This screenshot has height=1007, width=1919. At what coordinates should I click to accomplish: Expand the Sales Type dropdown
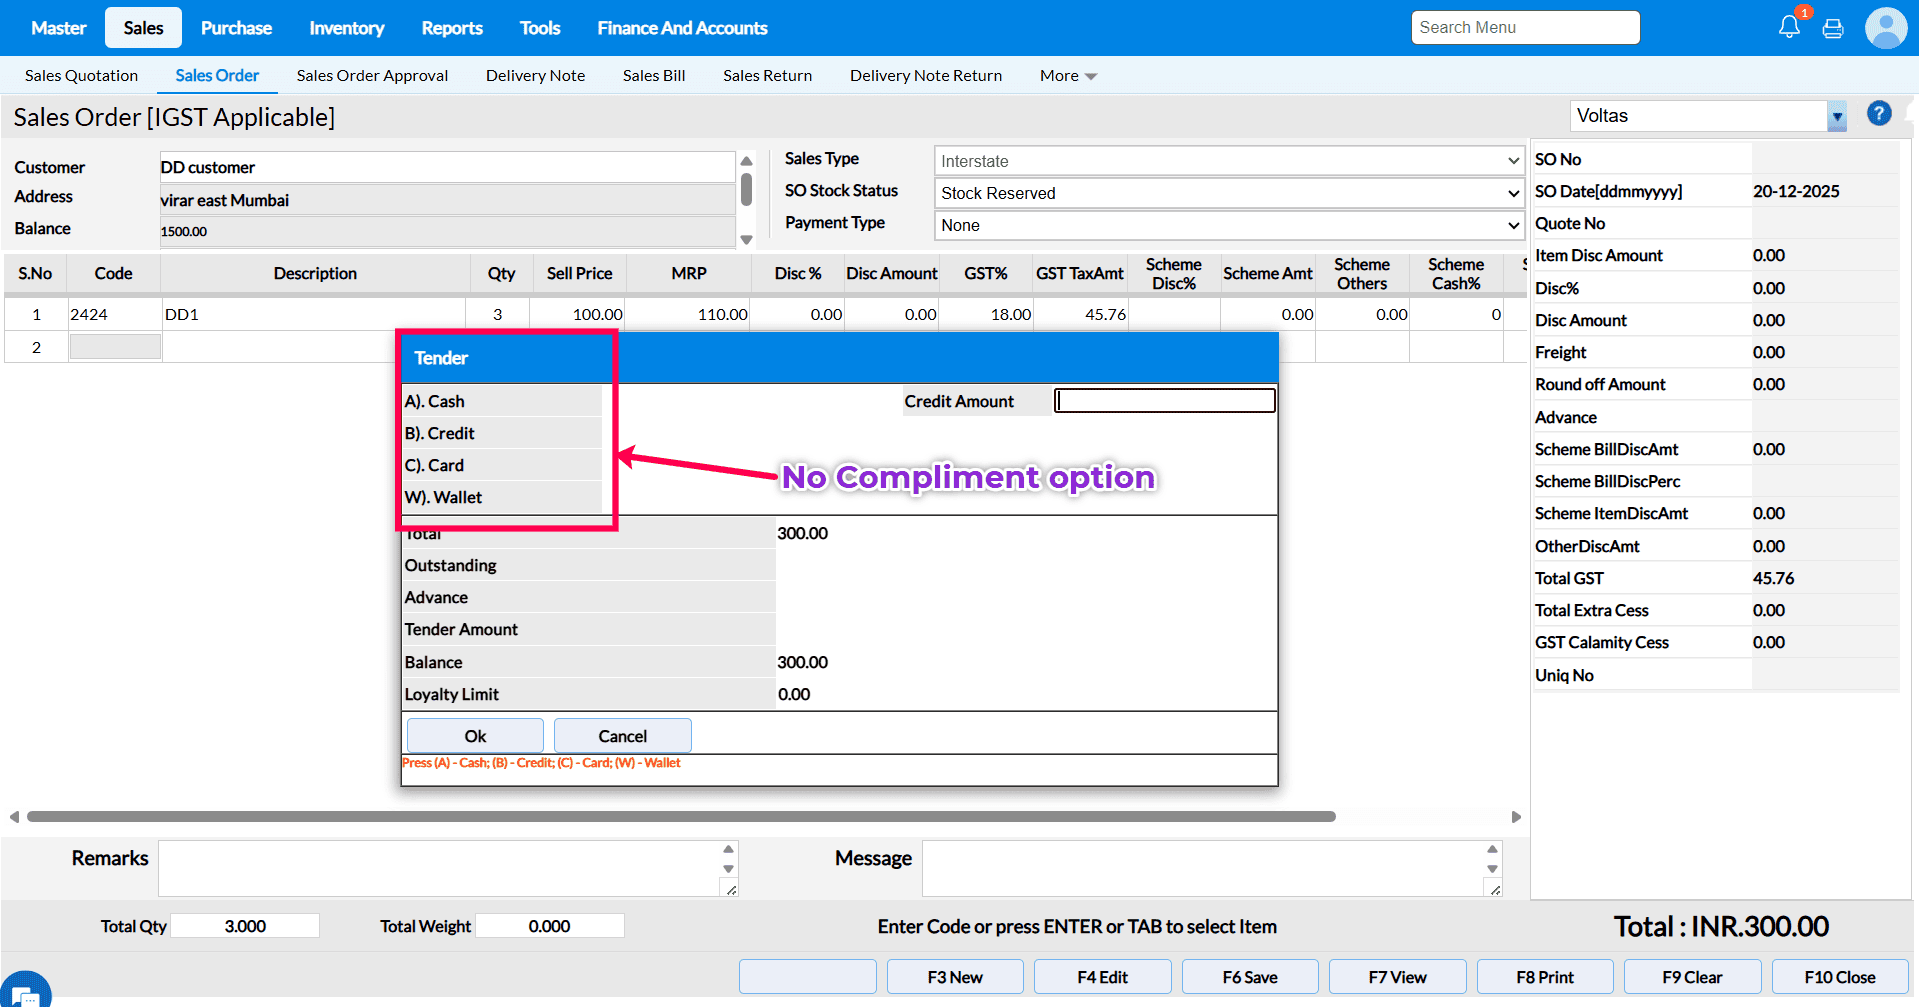[x=1228, y=161]
